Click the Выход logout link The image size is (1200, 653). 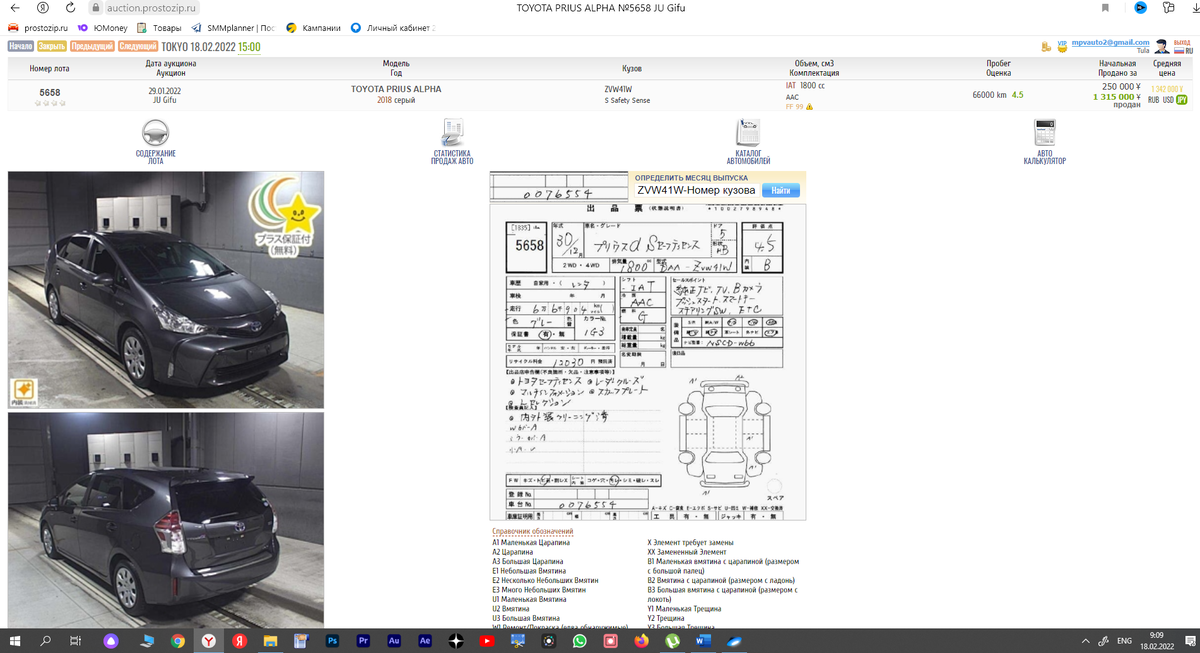[x=1182, y=42]
